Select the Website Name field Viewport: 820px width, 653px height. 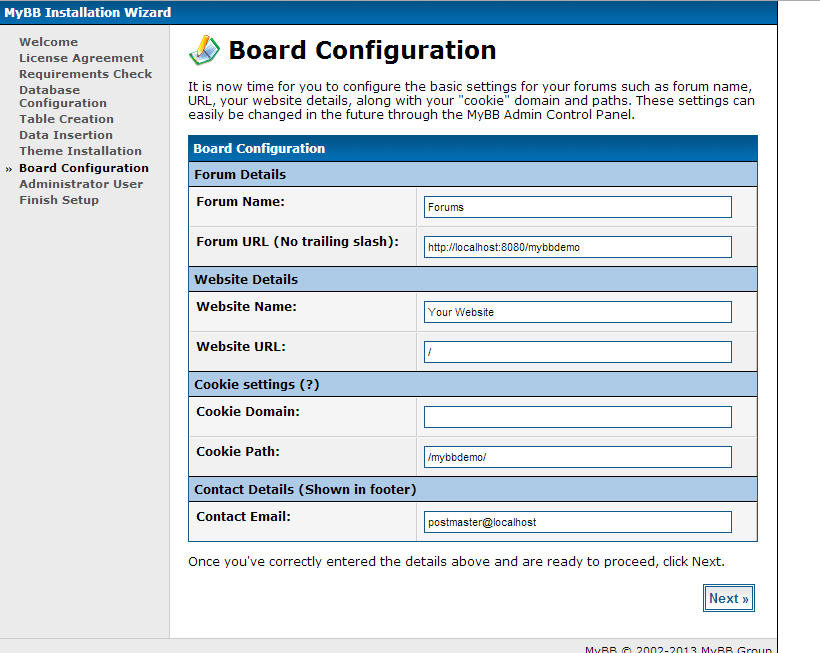(577, 312)
